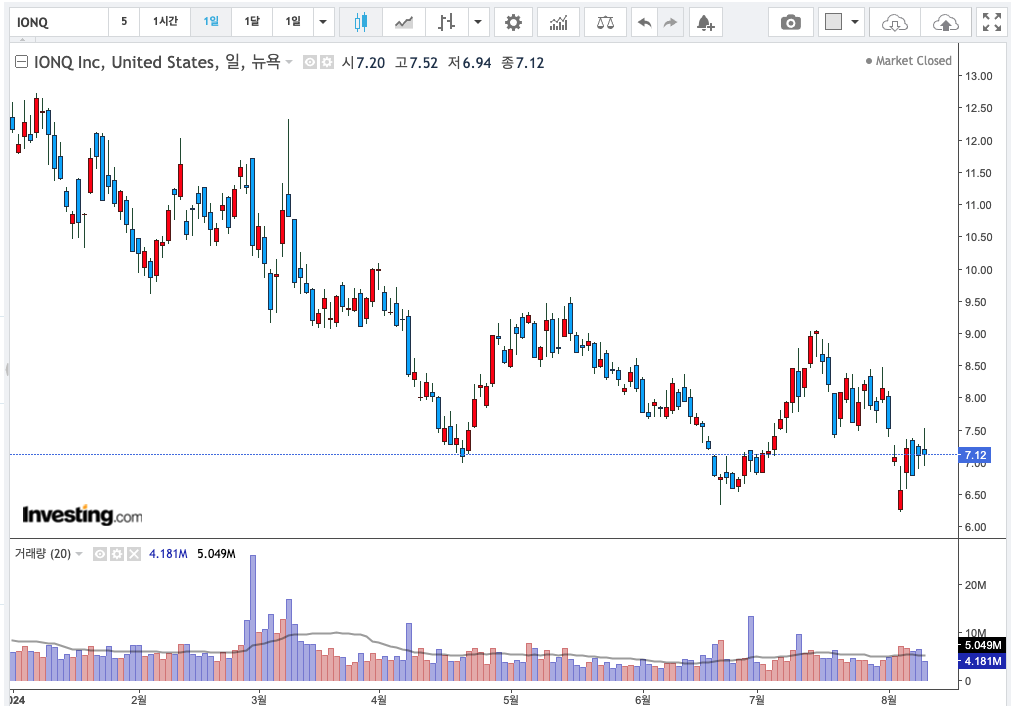Add a price alert bell
Image resolution: width=1011 pixels, height=706 pixels.
[x=706, y=23]
